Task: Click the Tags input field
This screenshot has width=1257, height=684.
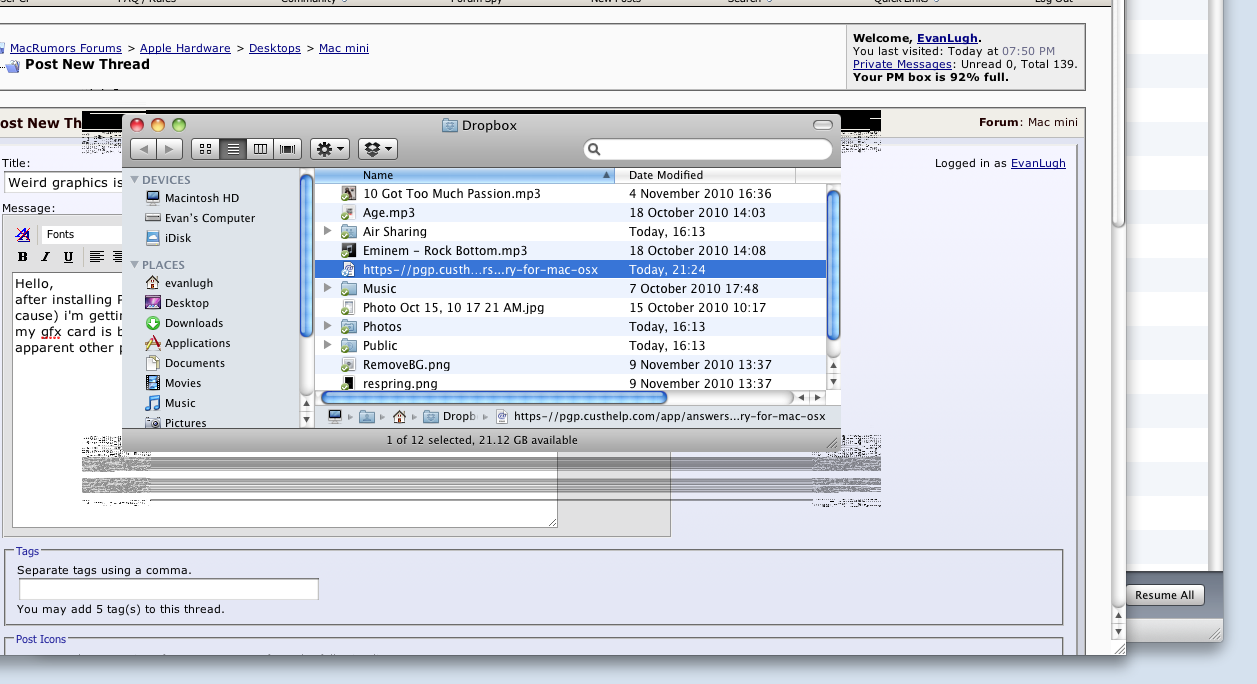Action: tap(169, 589)
